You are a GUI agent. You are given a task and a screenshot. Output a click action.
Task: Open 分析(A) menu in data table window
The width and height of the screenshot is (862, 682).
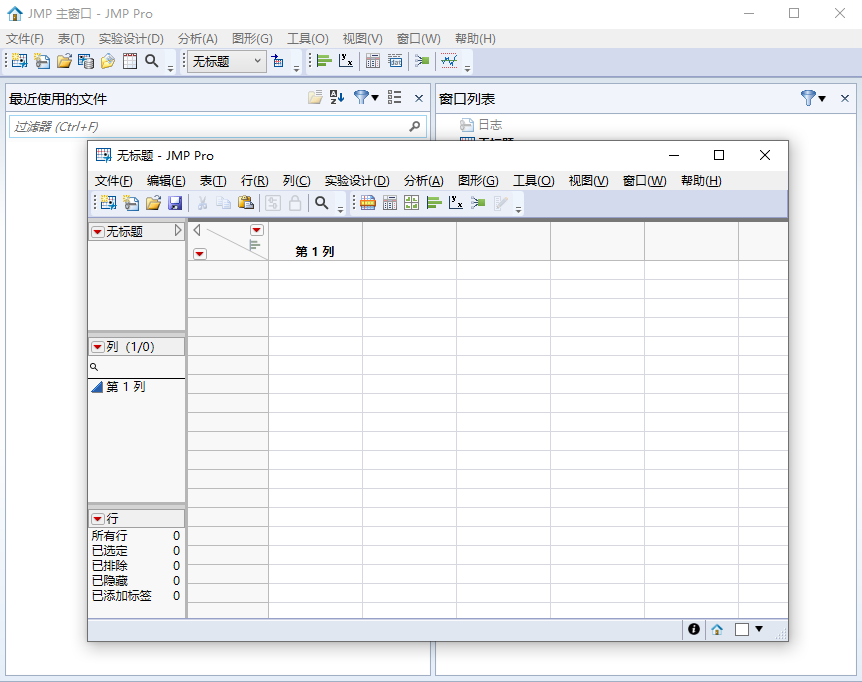pos(423,181)
